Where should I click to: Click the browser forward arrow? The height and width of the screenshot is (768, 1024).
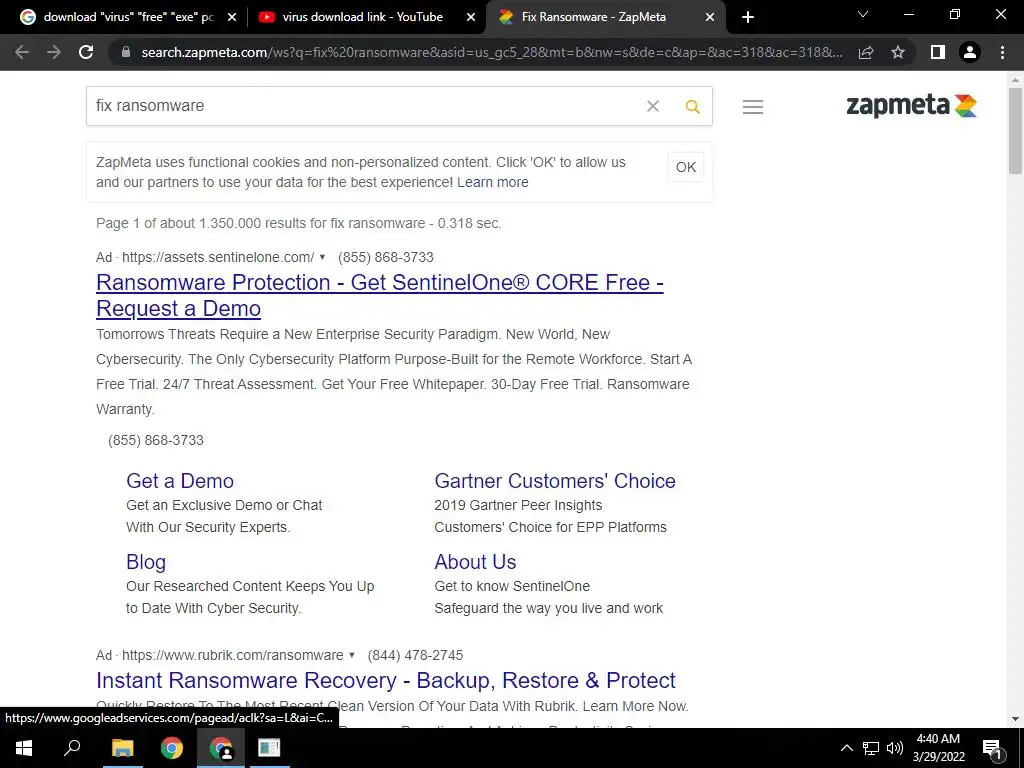point(54,52)
